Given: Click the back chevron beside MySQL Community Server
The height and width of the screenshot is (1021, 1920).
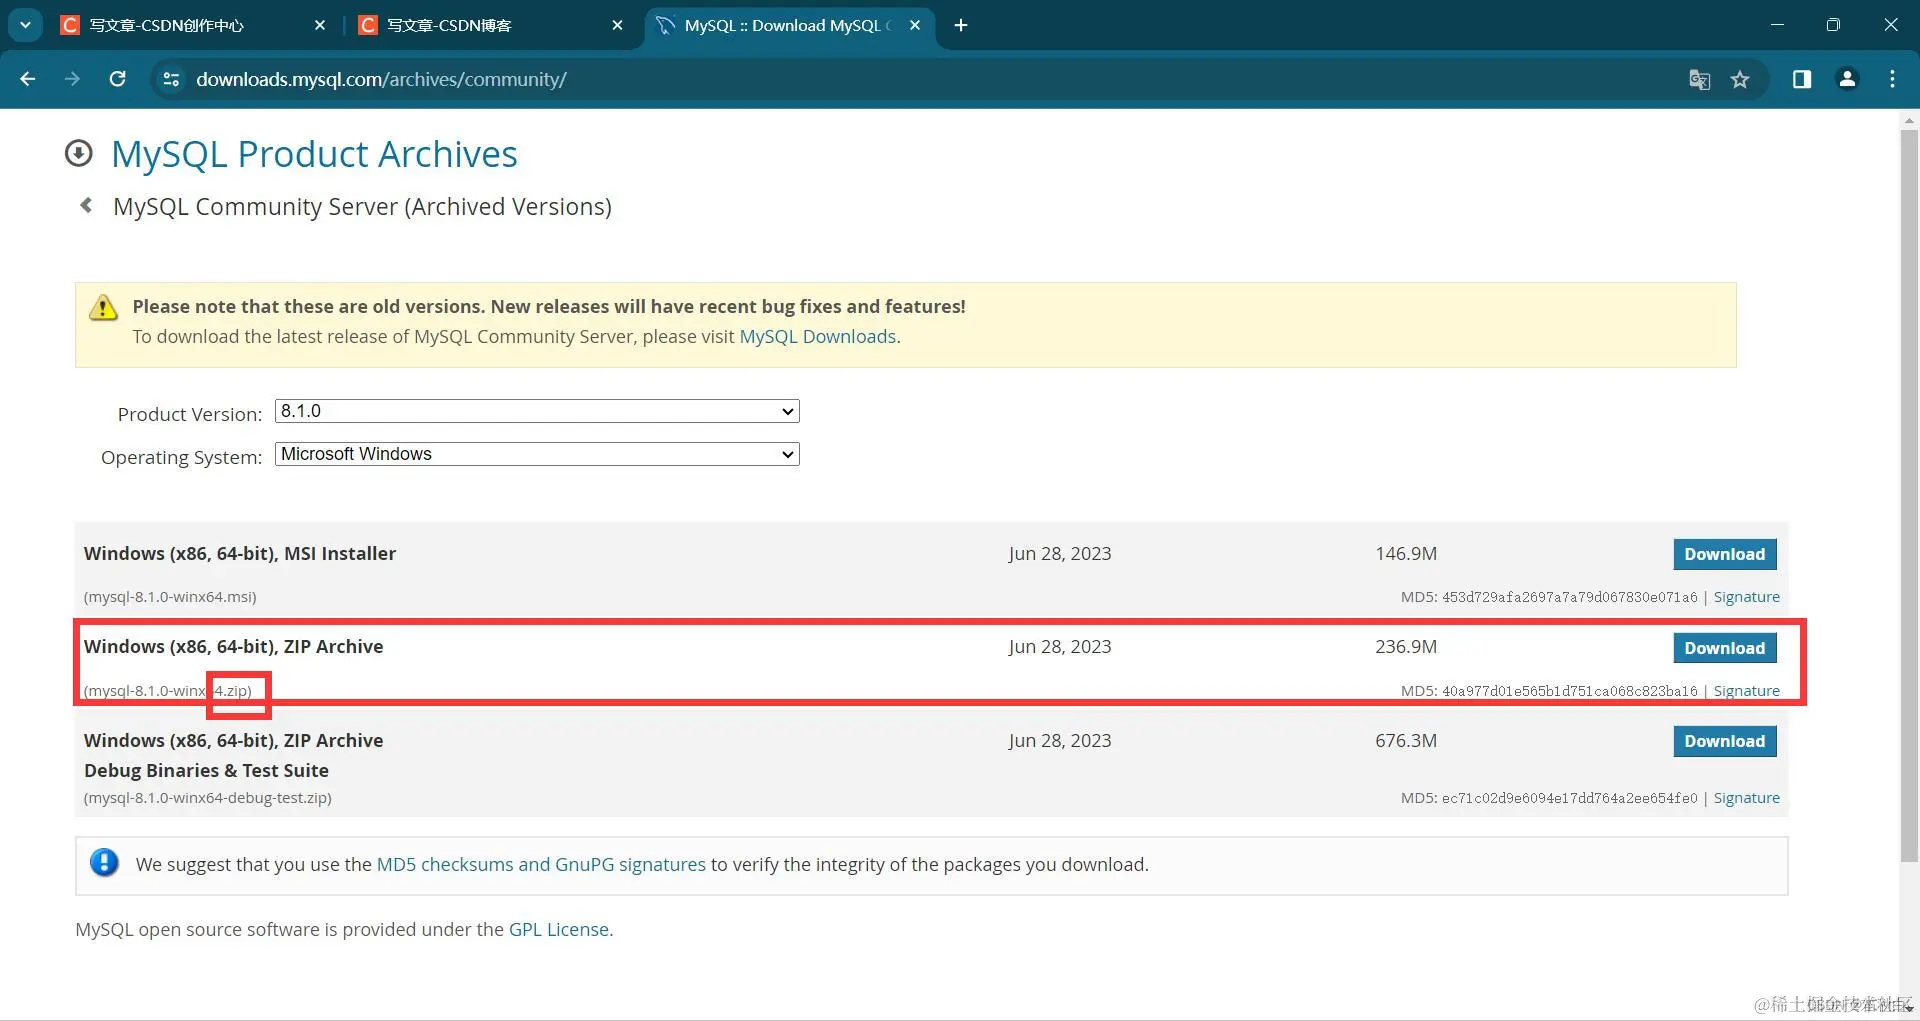Looking at the screenshot, I should click(x=86, y=205).
